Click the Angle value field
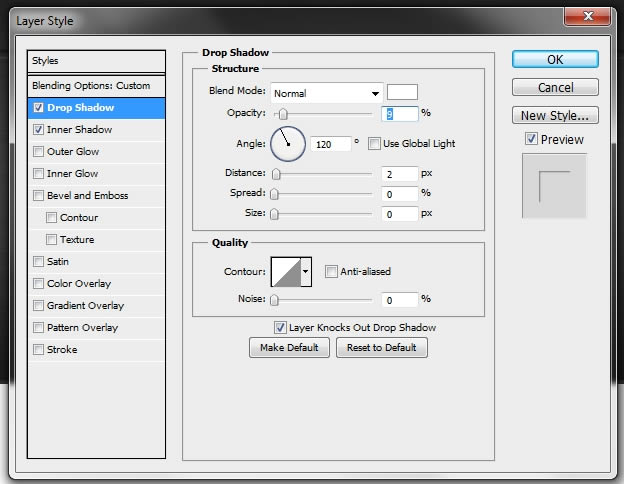Image resolution: width=624 pixels, height=484 pixels. (x=331, y=144)
